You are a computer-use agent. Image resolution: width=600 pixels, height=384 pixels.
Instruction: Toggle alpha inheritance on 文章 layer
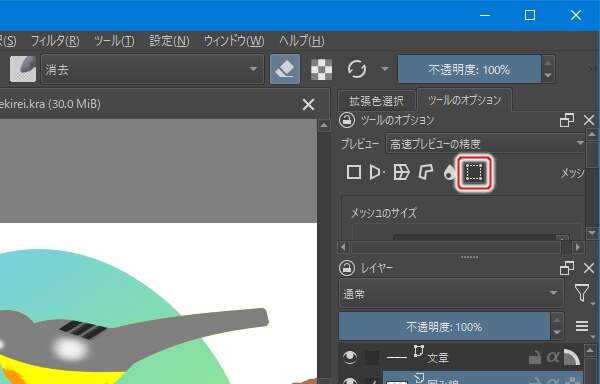pos(553,358)
